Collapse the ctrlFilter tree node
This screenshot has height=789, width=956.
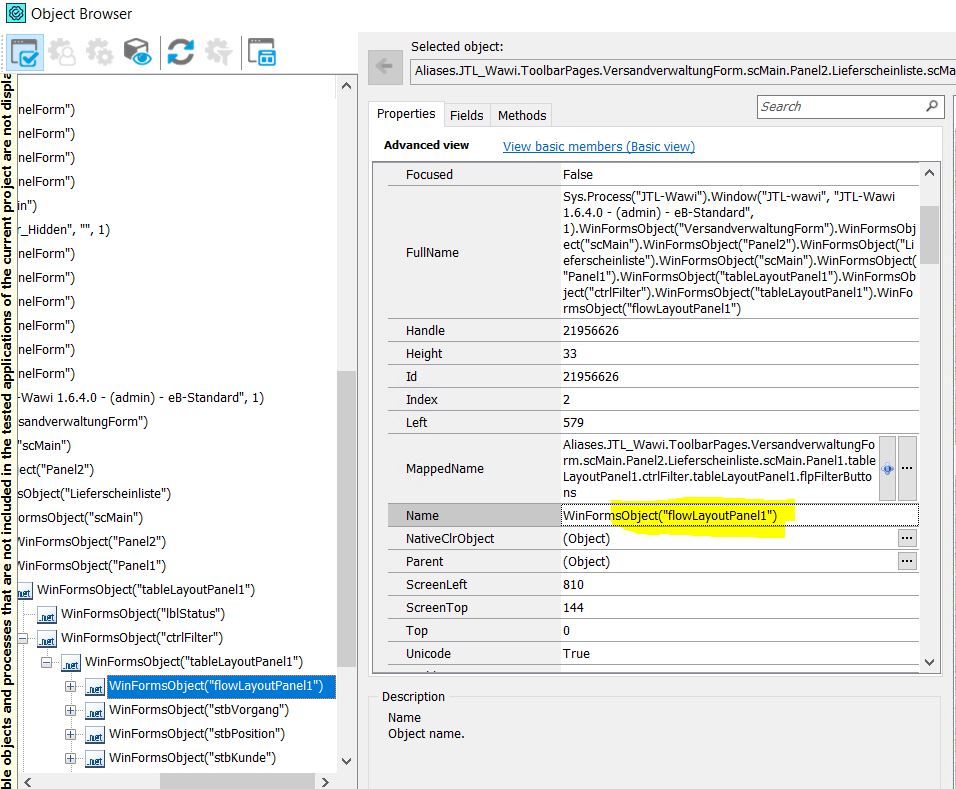22,638
